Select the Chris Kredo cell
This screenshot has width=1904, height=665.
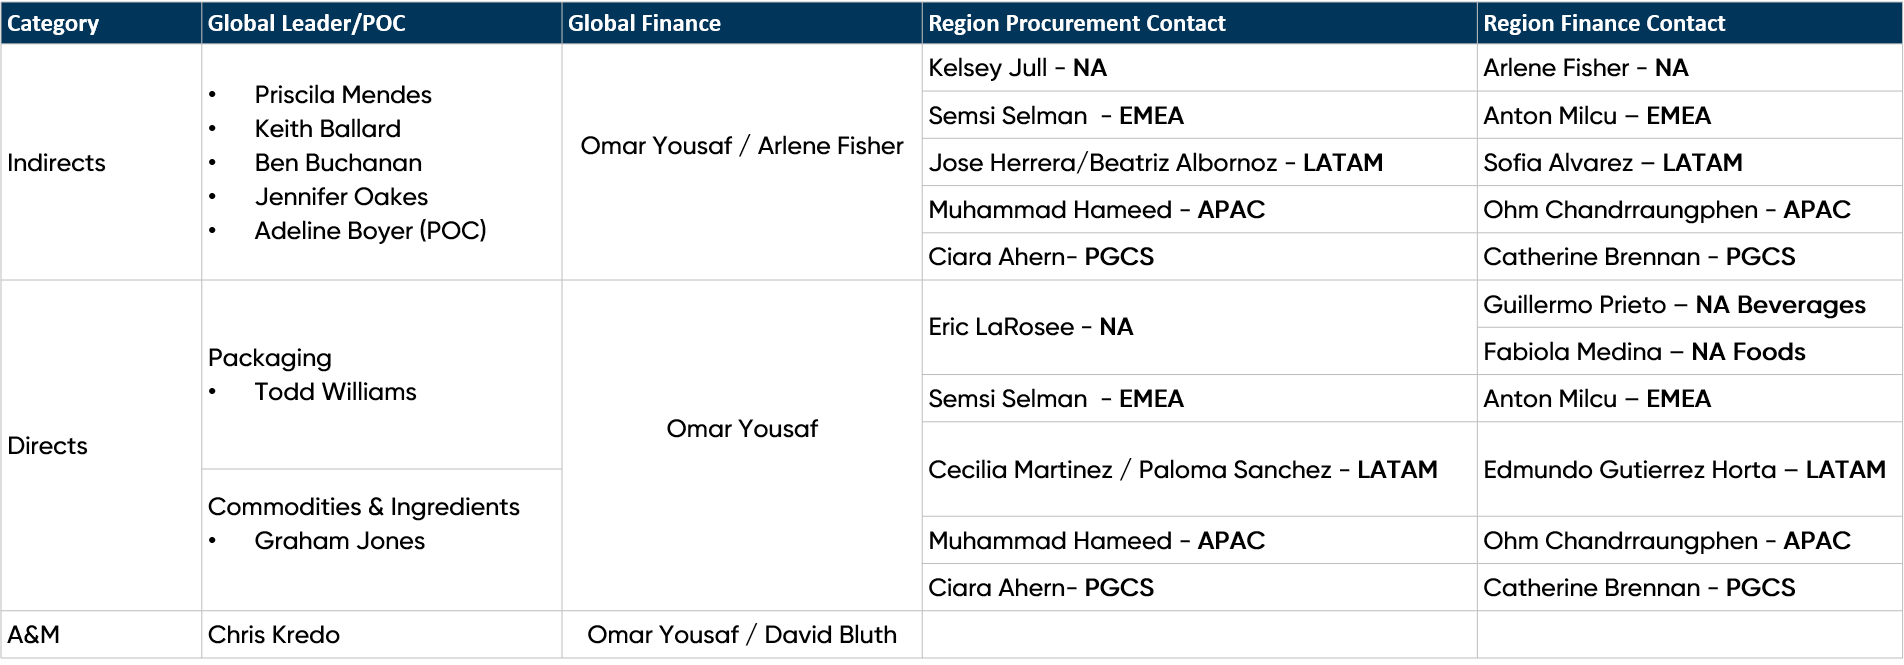point(381,634)
